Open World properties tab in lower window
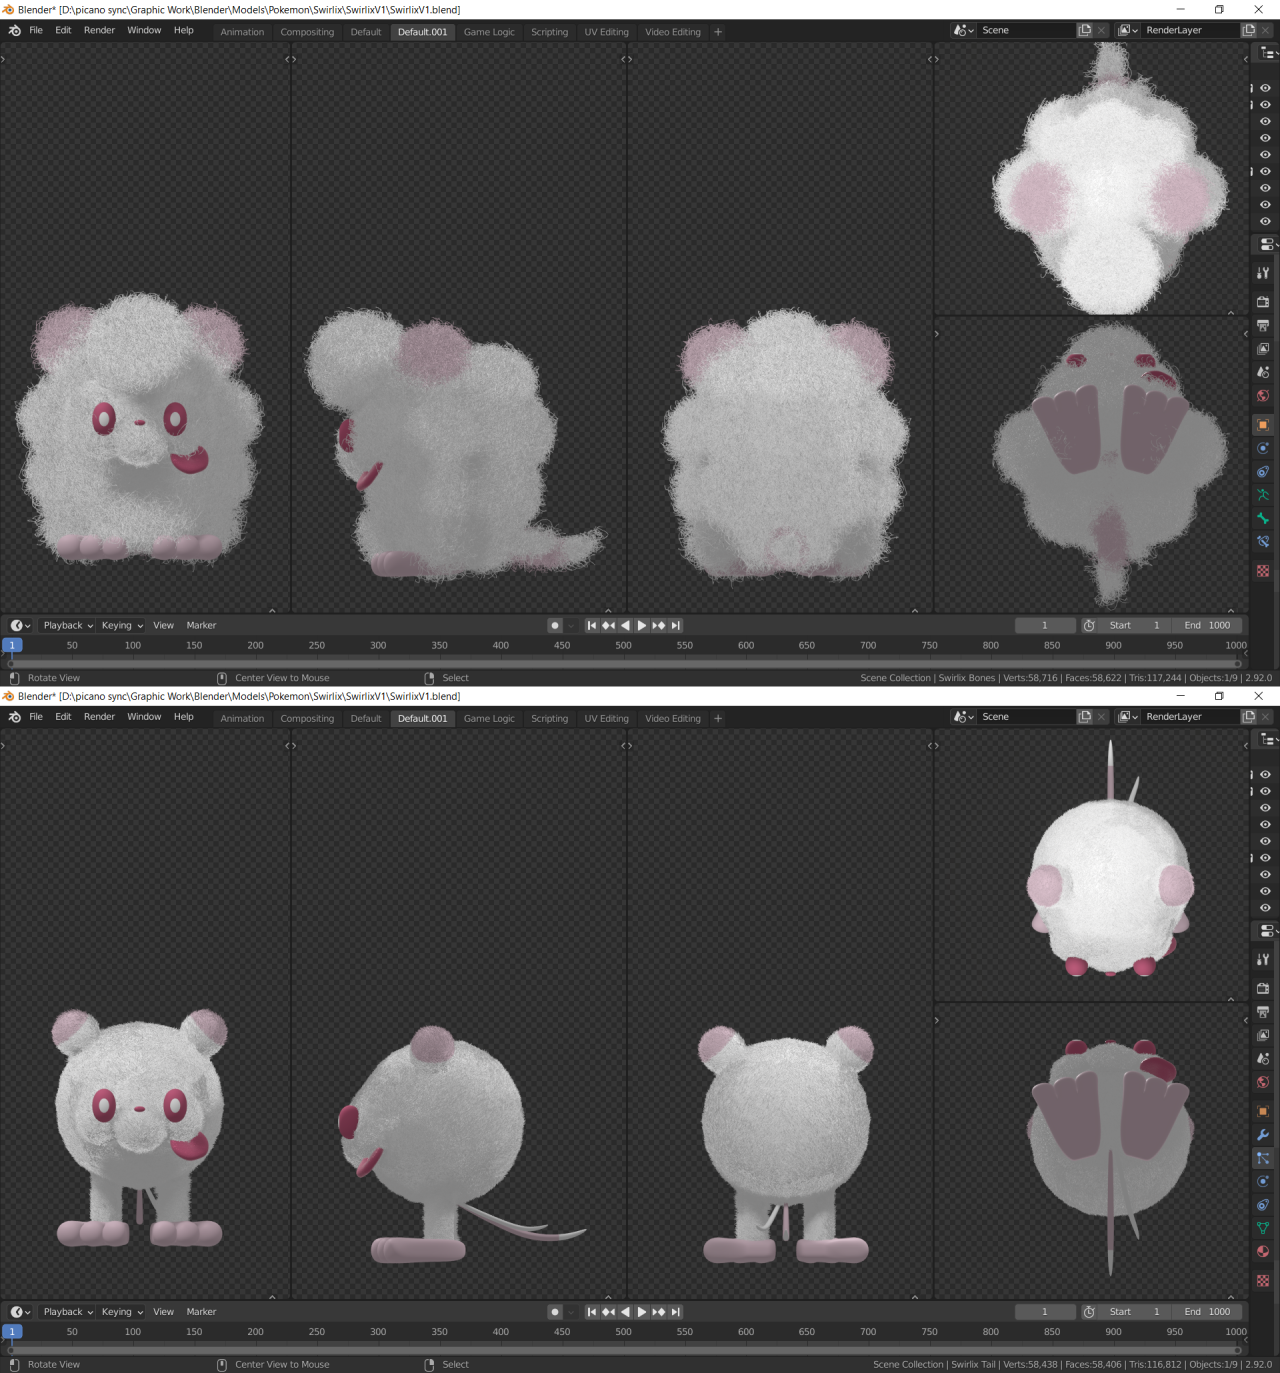The height and width of the screenshot is (1373, 1280). coord(1263,1082)
